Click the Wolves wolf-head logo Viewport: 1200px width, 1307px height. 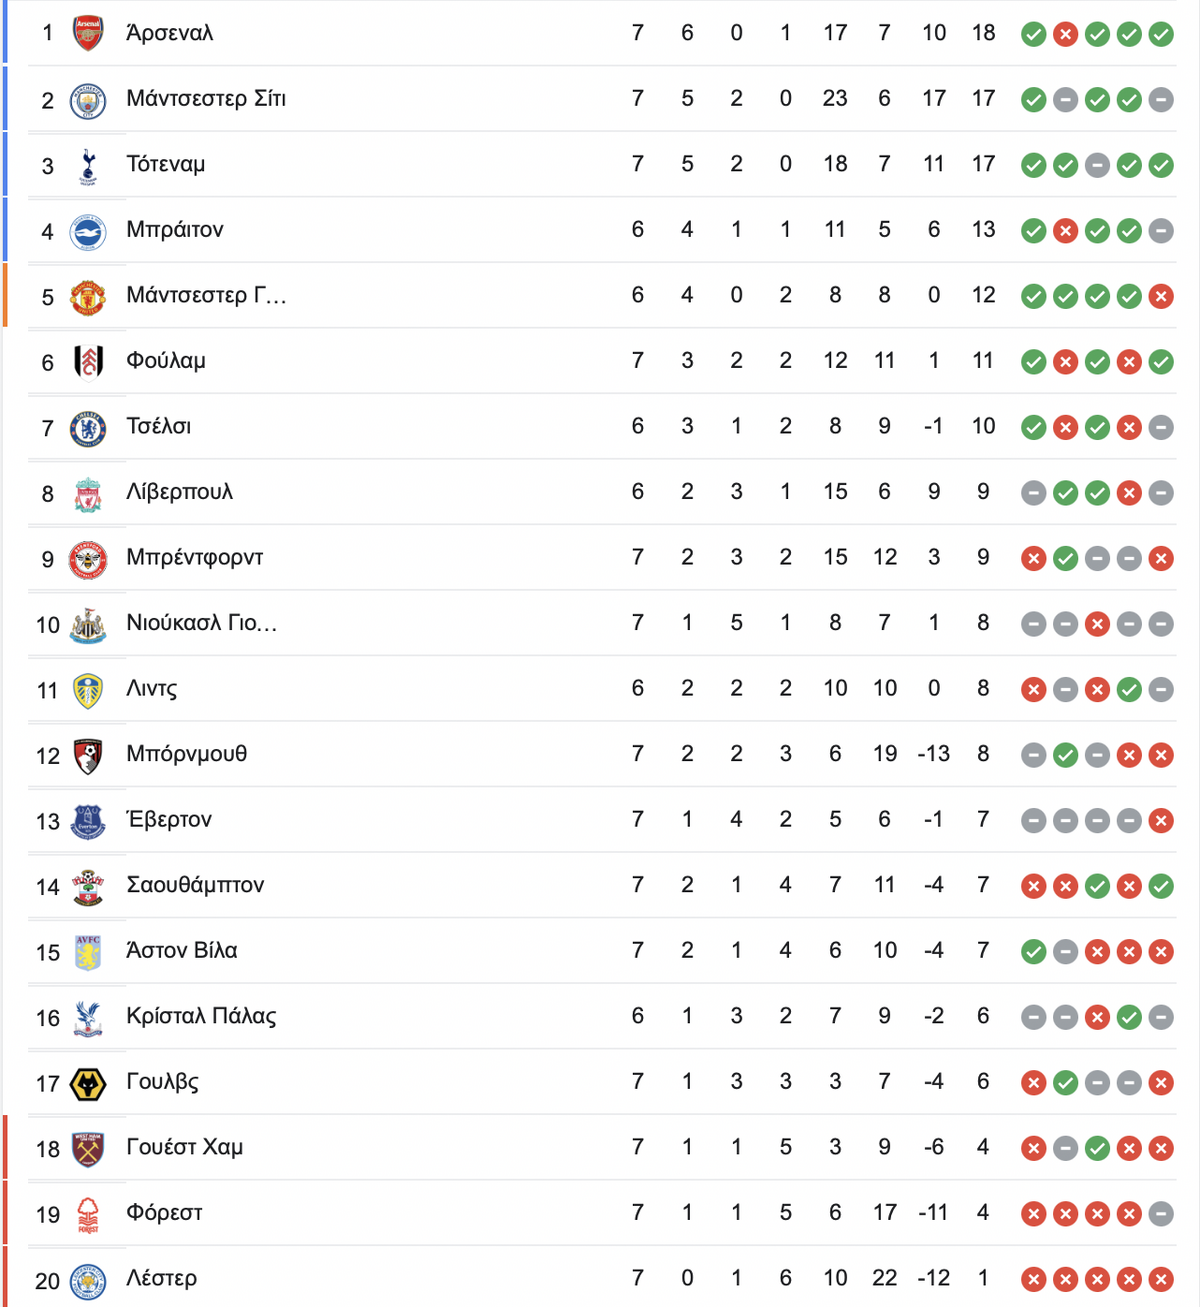[88, 1084]
